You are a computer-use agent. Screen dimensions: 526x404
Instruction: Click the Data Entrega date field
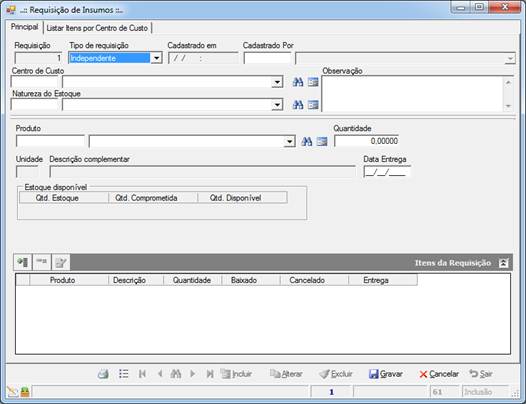387,172
